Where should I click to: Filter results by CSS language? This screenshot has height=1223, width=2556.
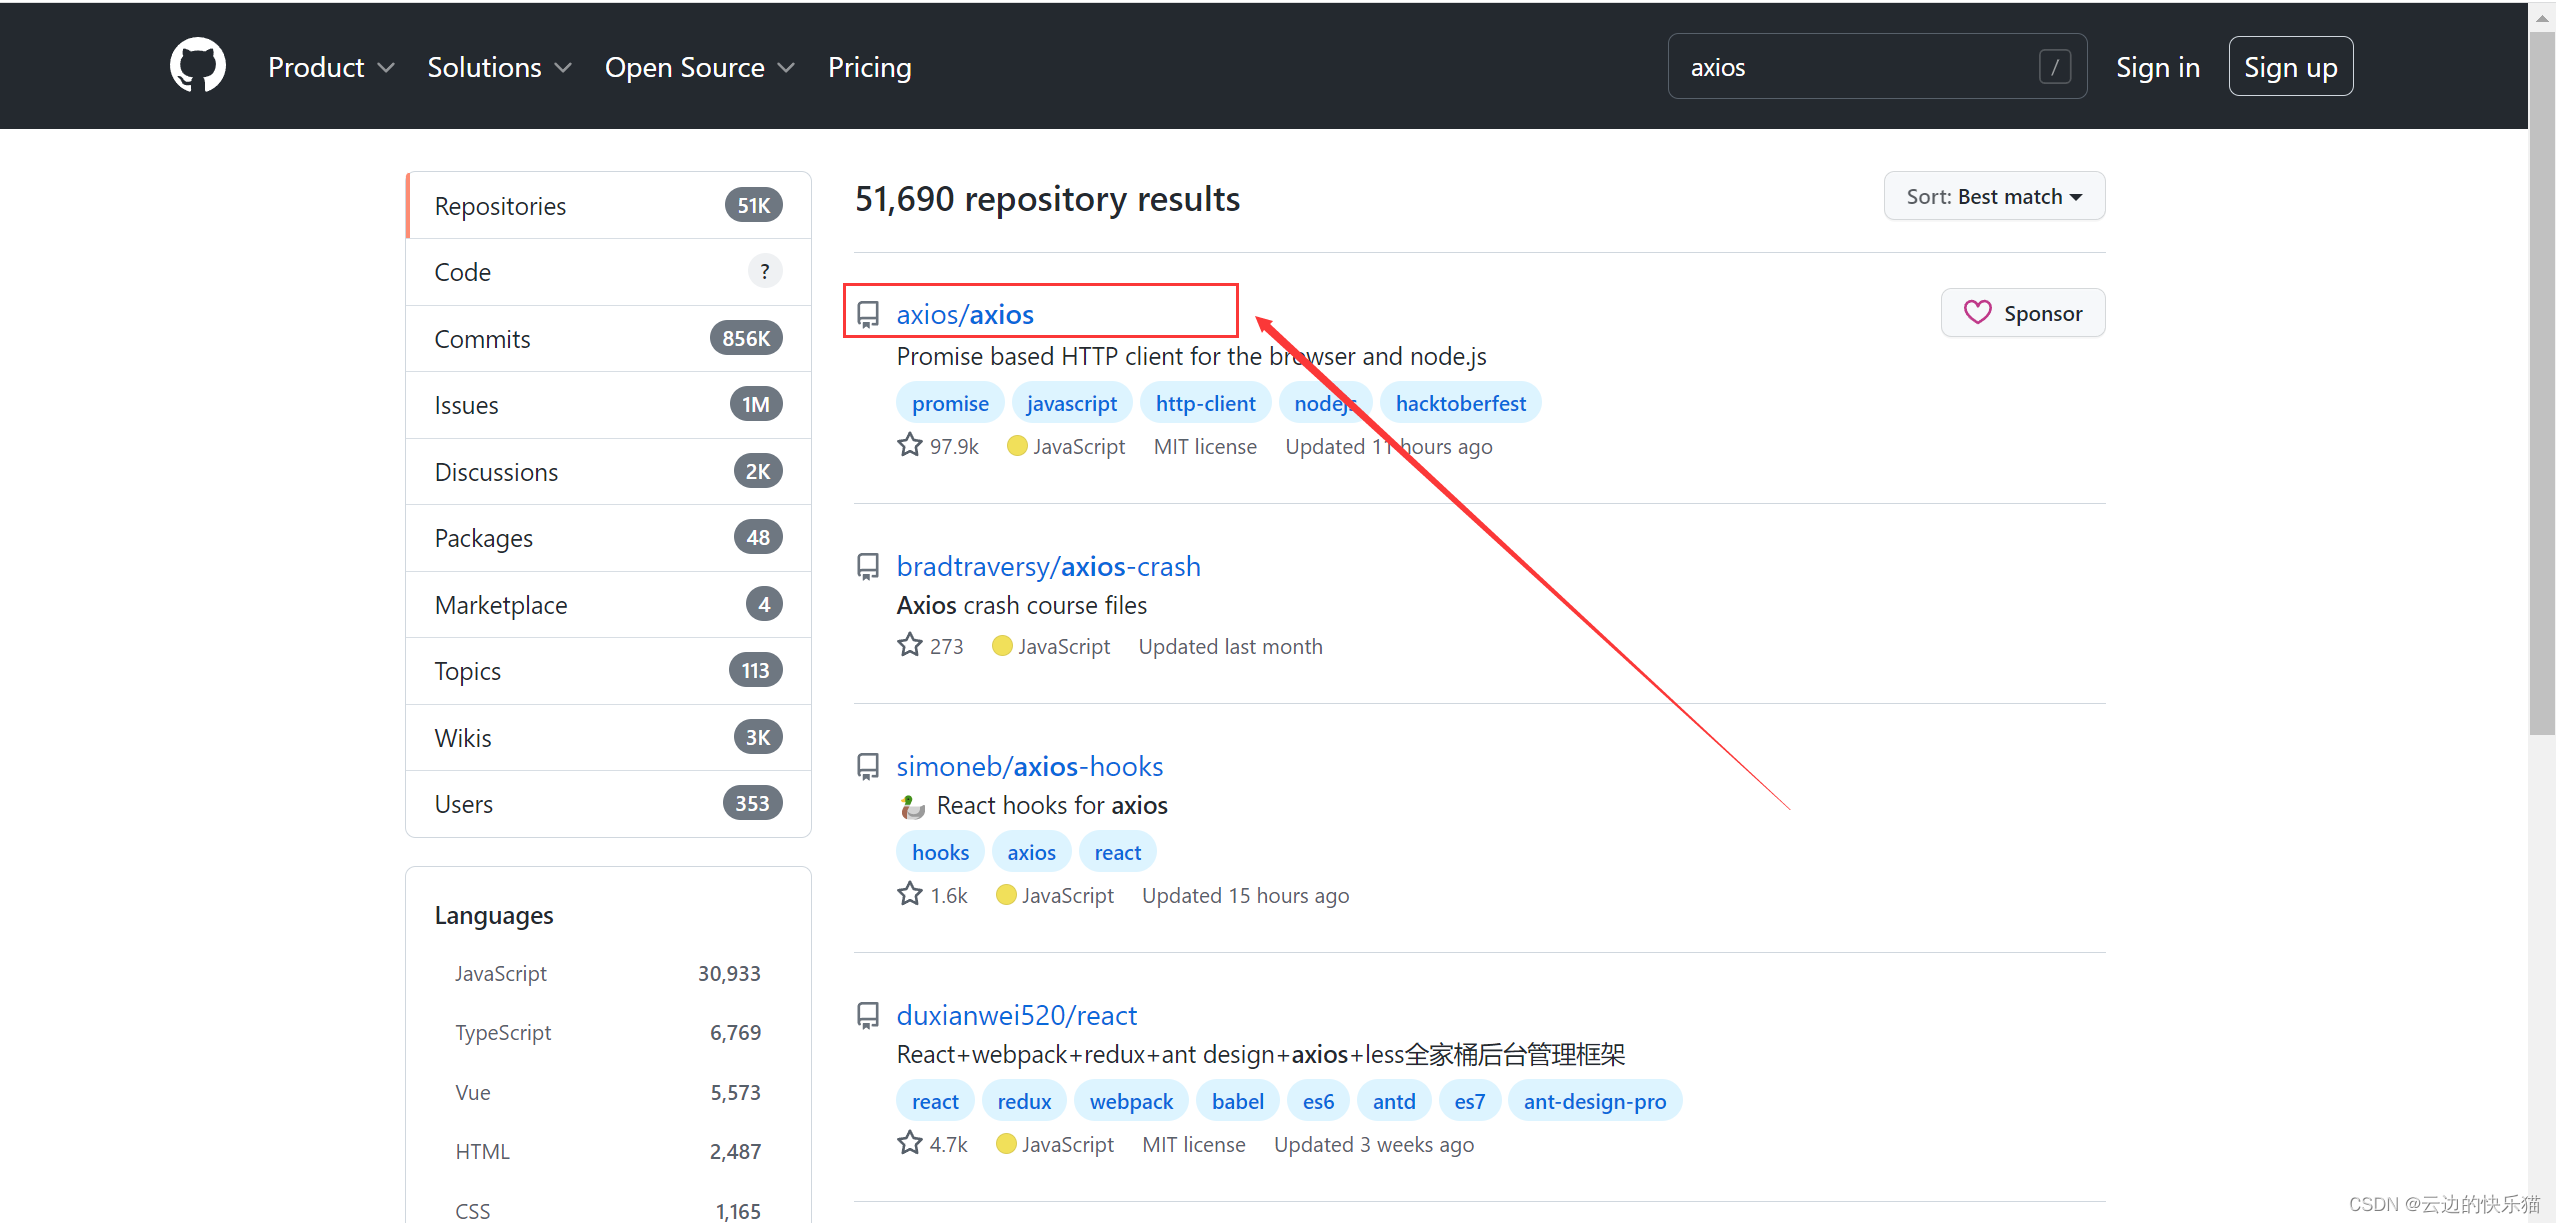pyautogui.click(x=608, y=1210)
